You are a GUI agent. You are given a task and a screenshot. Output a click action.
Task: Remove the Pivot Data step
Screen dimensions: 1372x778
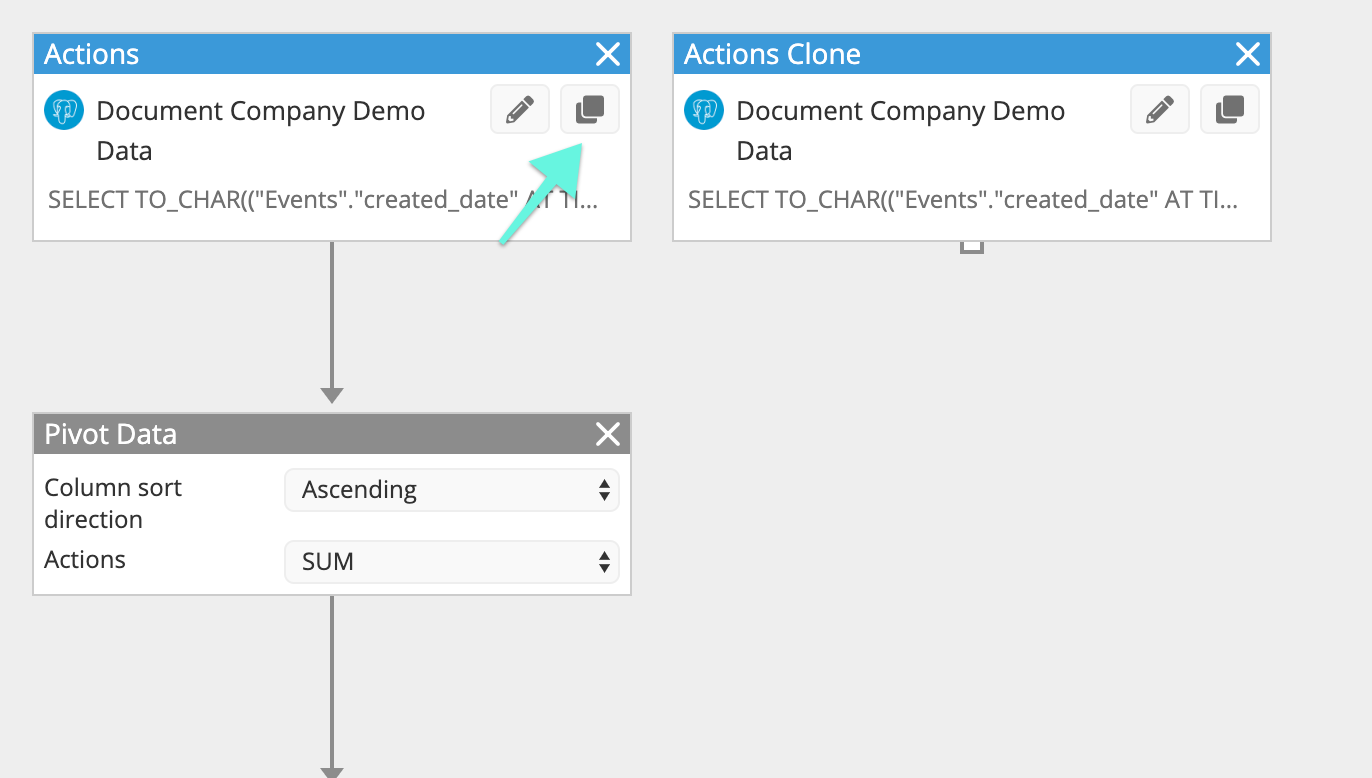(x=608, y=434)
